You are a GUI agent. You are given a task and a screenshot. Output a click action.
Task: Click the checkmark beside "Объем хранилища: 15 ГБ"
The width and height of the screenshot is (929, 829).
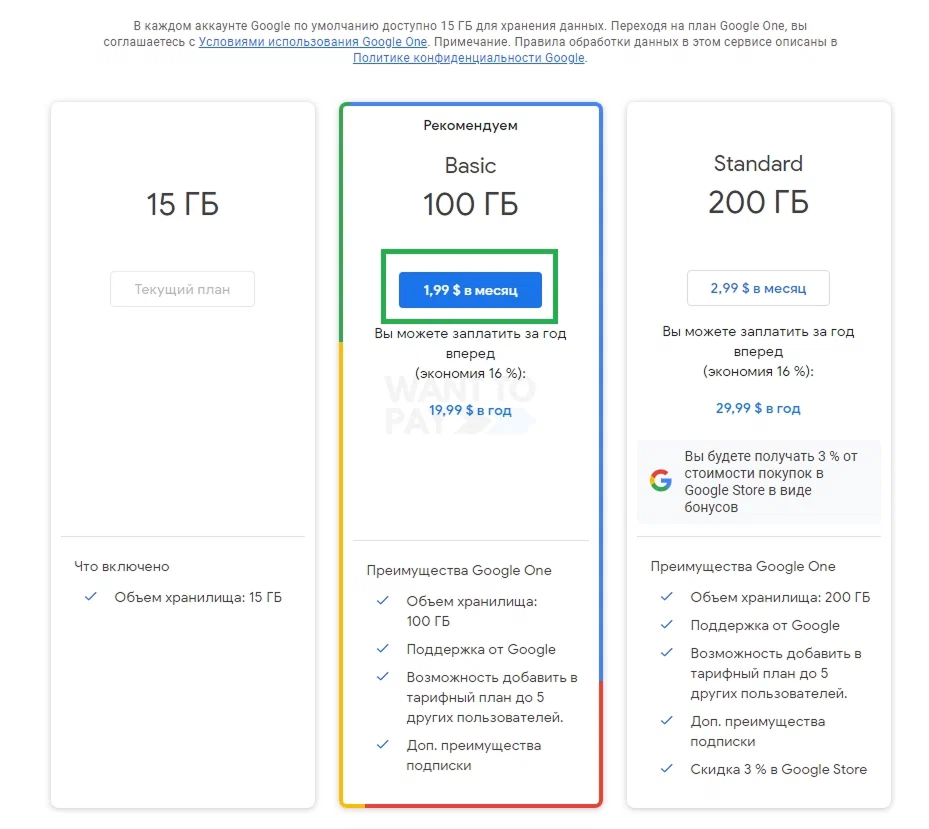click(x=91, y=597)
